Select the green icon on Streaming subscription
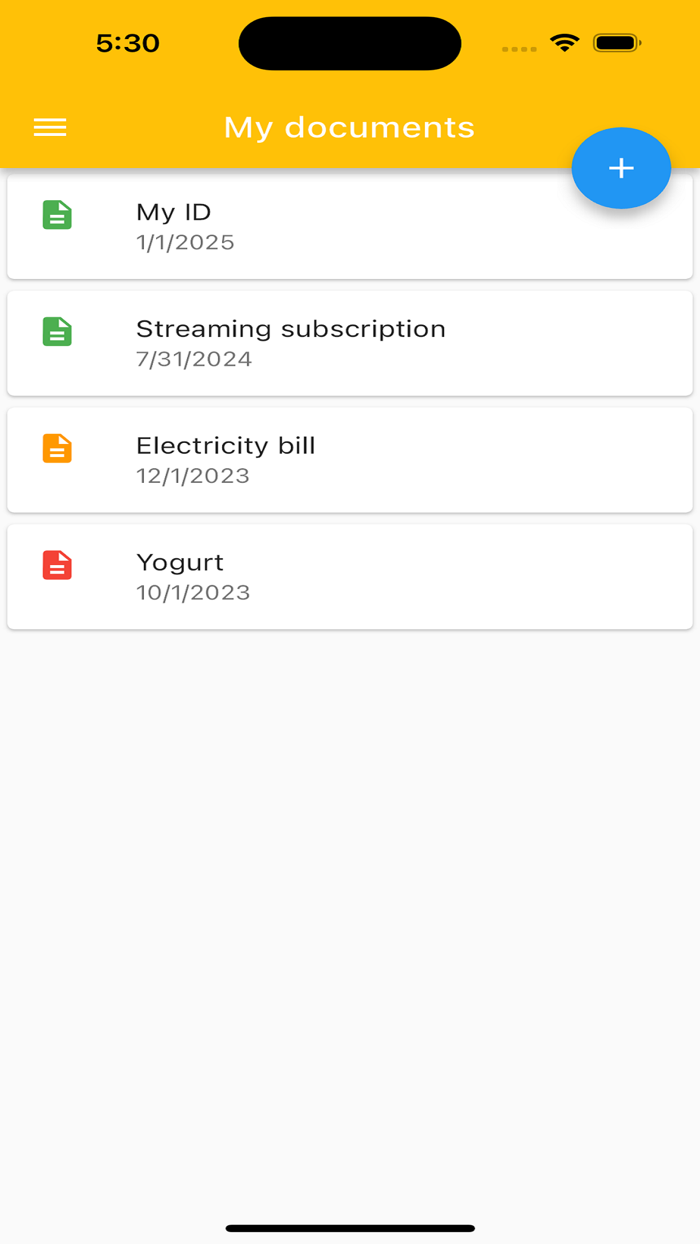 [57, 331]
